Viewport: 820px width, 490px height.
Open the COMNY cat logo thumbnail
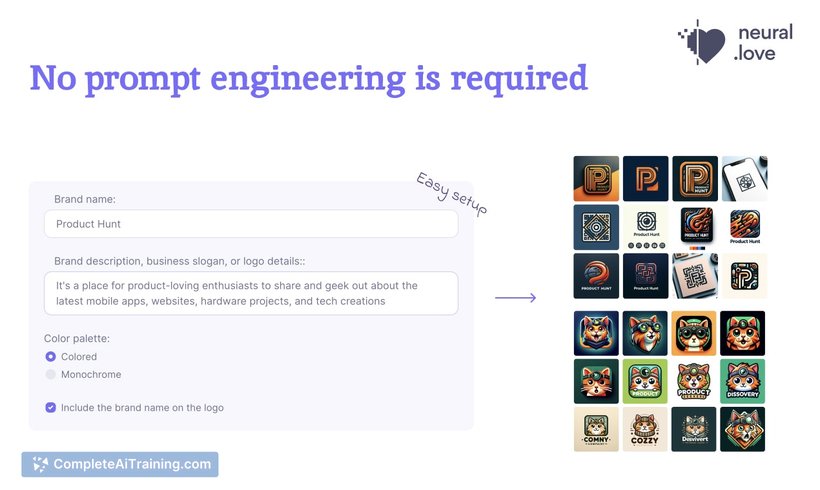(596, 429)
